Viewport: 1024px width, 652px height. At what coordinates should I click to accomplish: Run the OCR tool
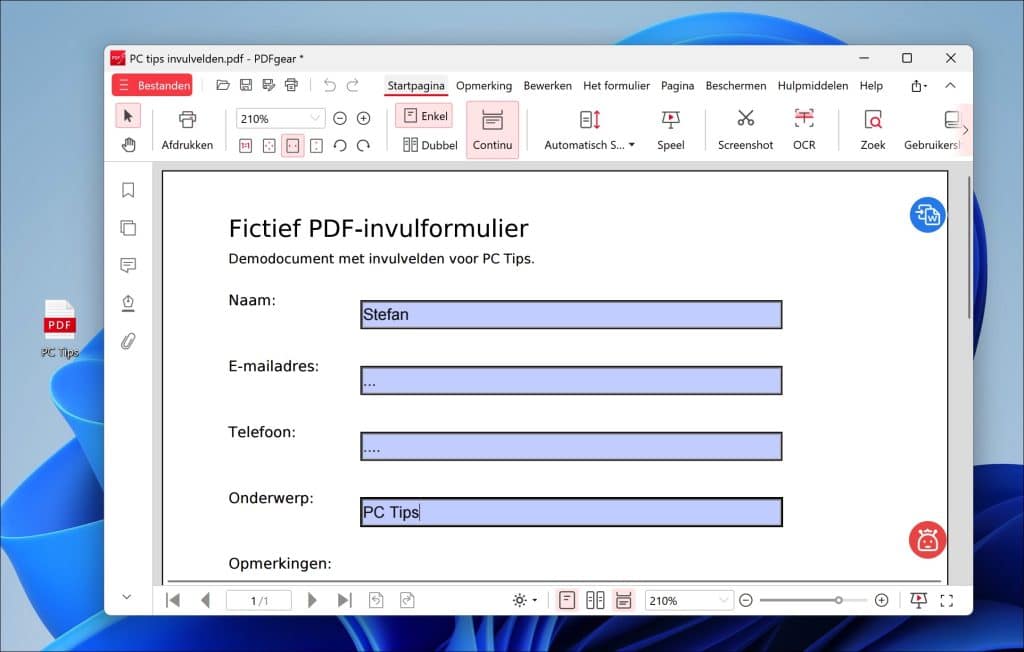click(804, 130)
